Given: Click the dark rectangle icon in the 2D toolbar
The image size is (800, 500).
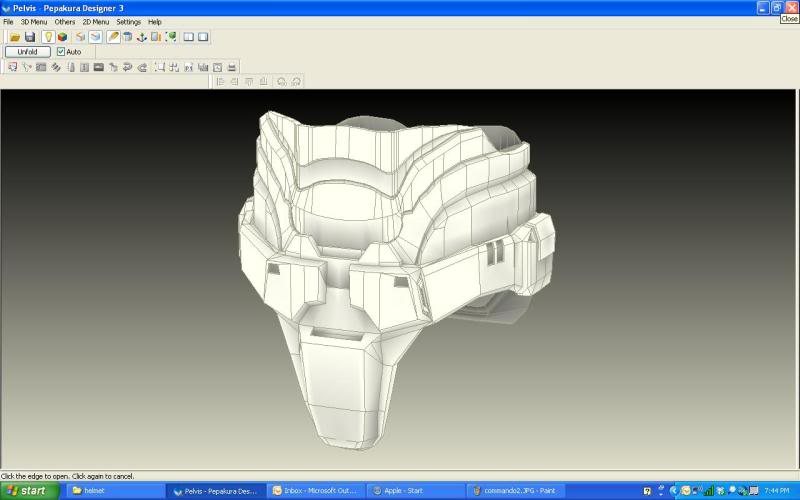Looking at the screenshot, I should 98,67.
